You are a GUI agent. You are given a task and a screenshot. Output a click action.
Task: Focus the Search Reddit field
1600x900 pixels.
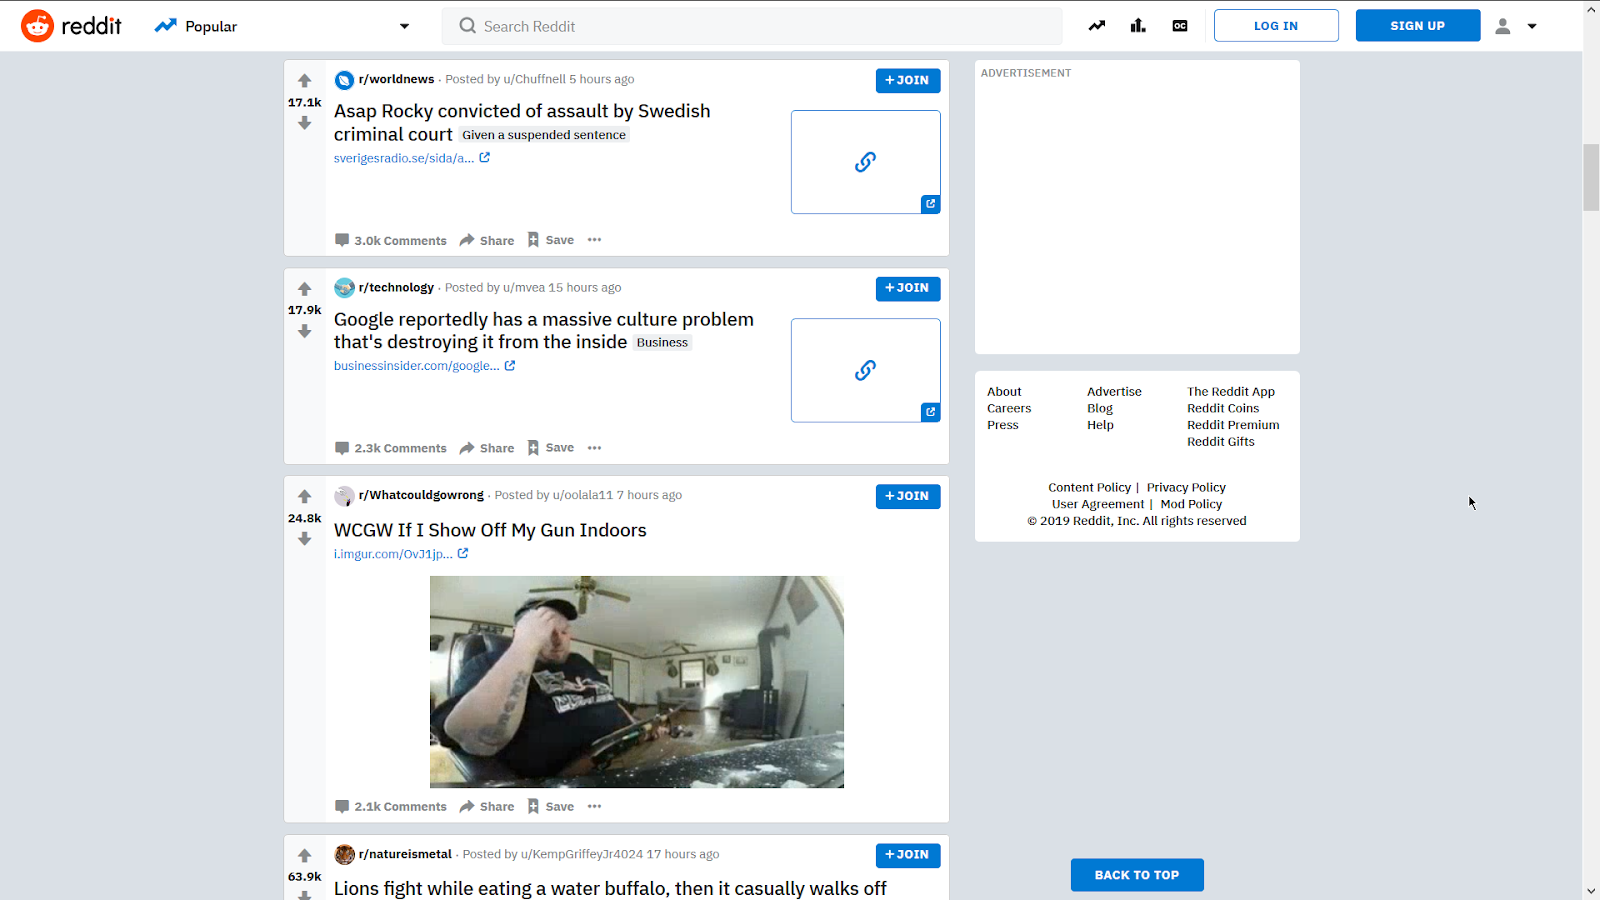click(752, 26)
